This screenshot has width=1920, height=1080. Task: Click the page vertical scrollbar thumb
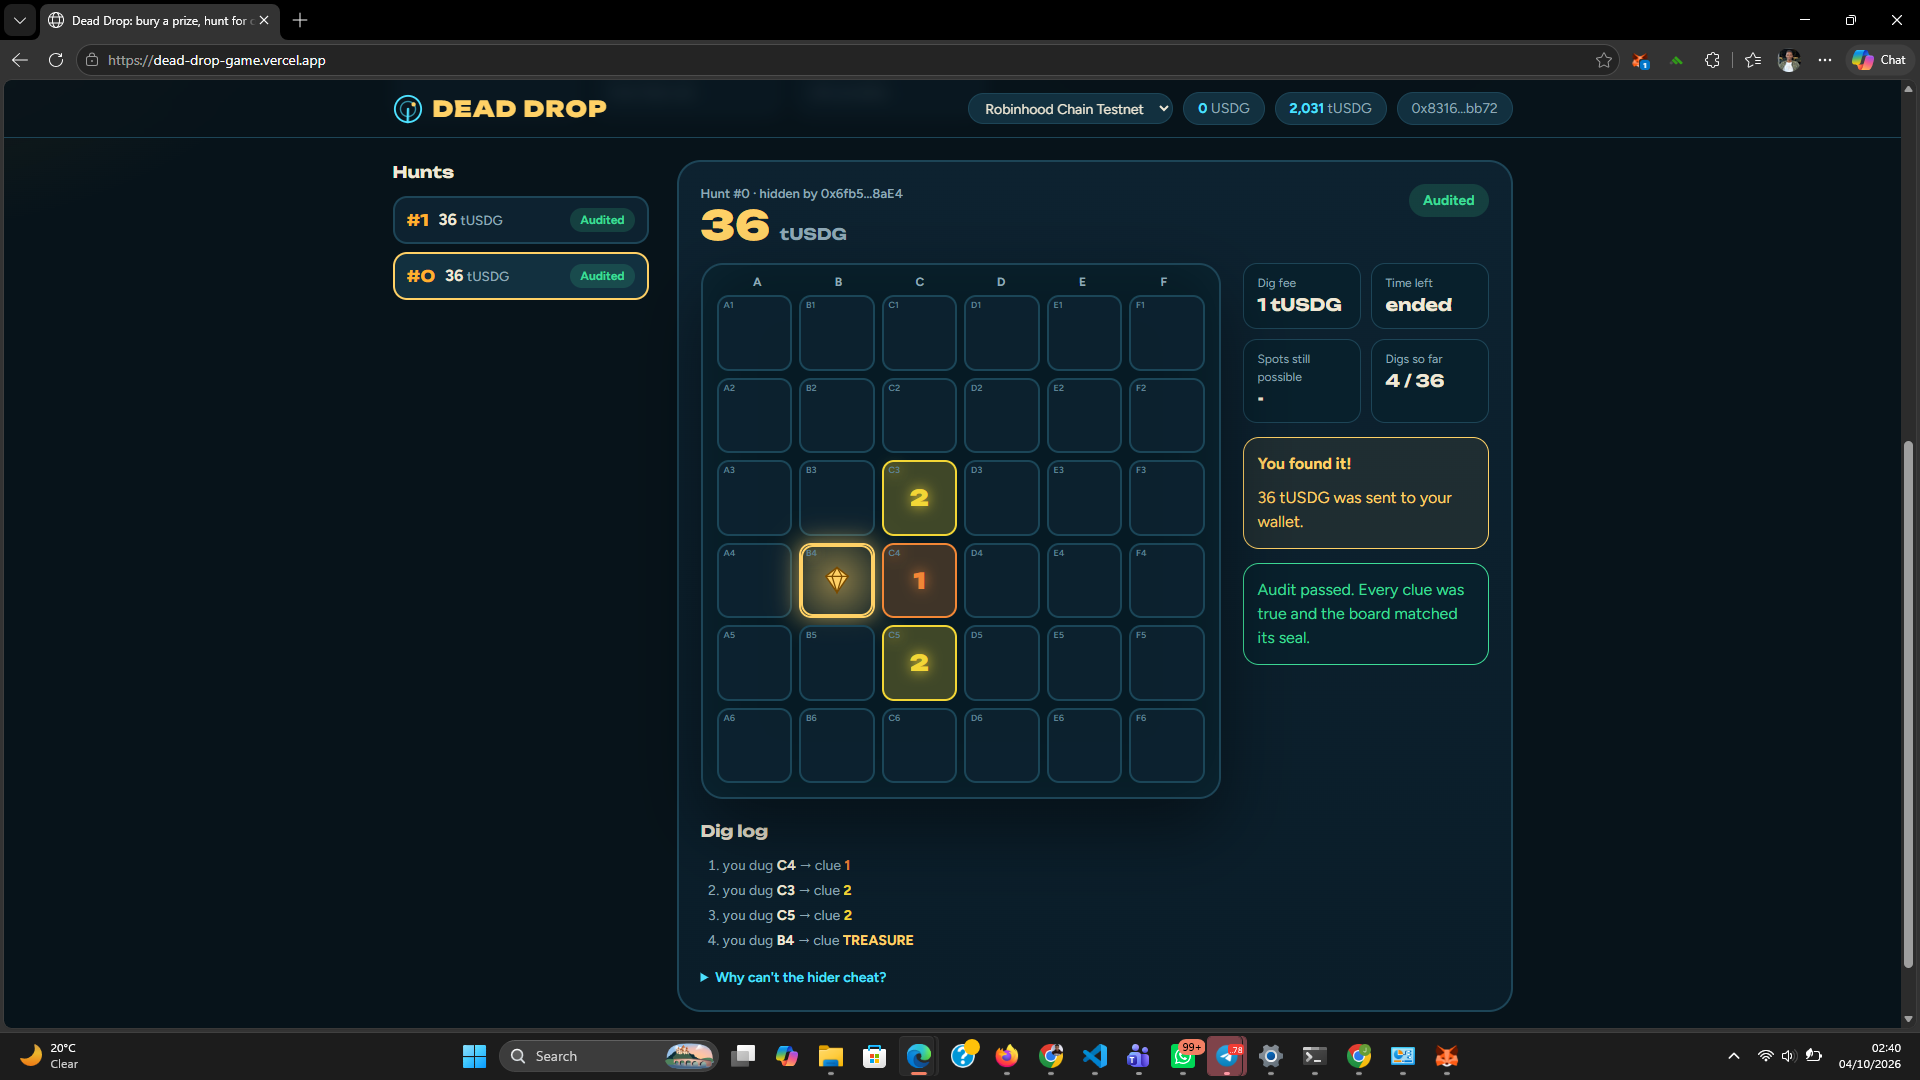click(1908, 705)
